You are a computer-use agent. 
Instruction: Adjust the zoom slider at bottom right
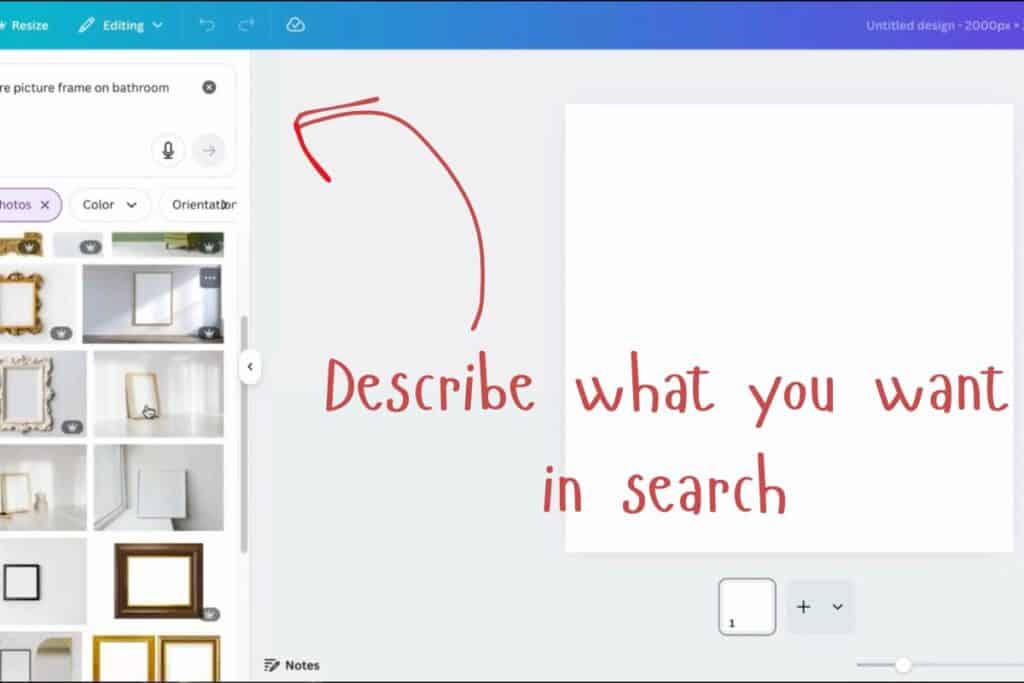[x=903, y=663]
